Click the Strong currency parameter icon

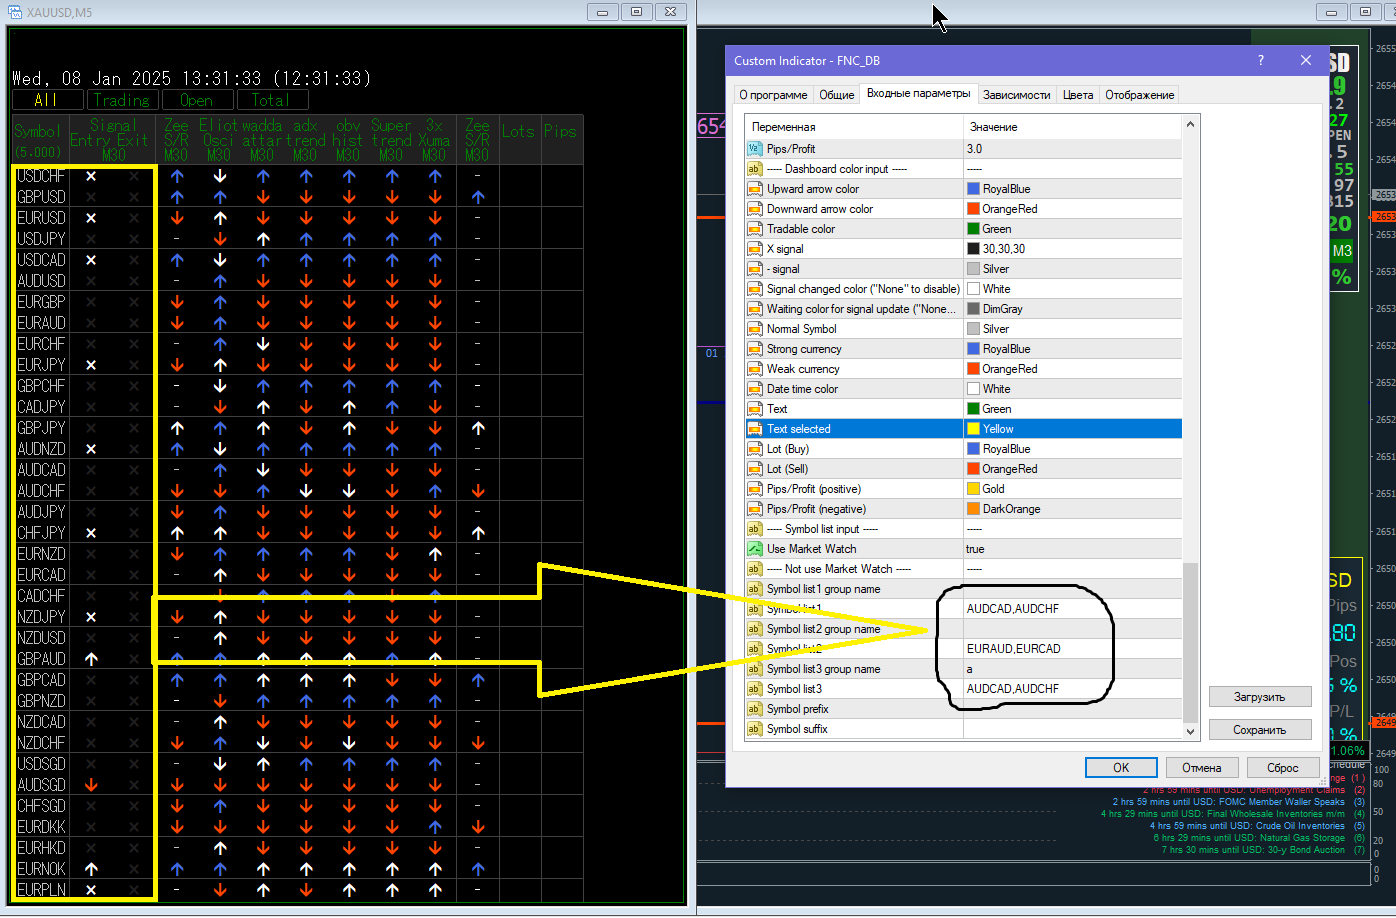(x=755, y=349)
